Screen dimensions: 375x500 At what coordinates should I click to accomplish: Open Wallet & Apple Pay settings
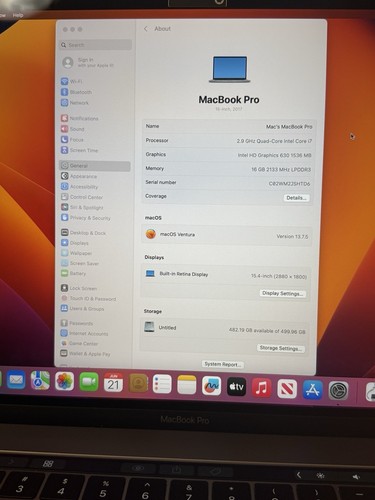click(86, 354)
